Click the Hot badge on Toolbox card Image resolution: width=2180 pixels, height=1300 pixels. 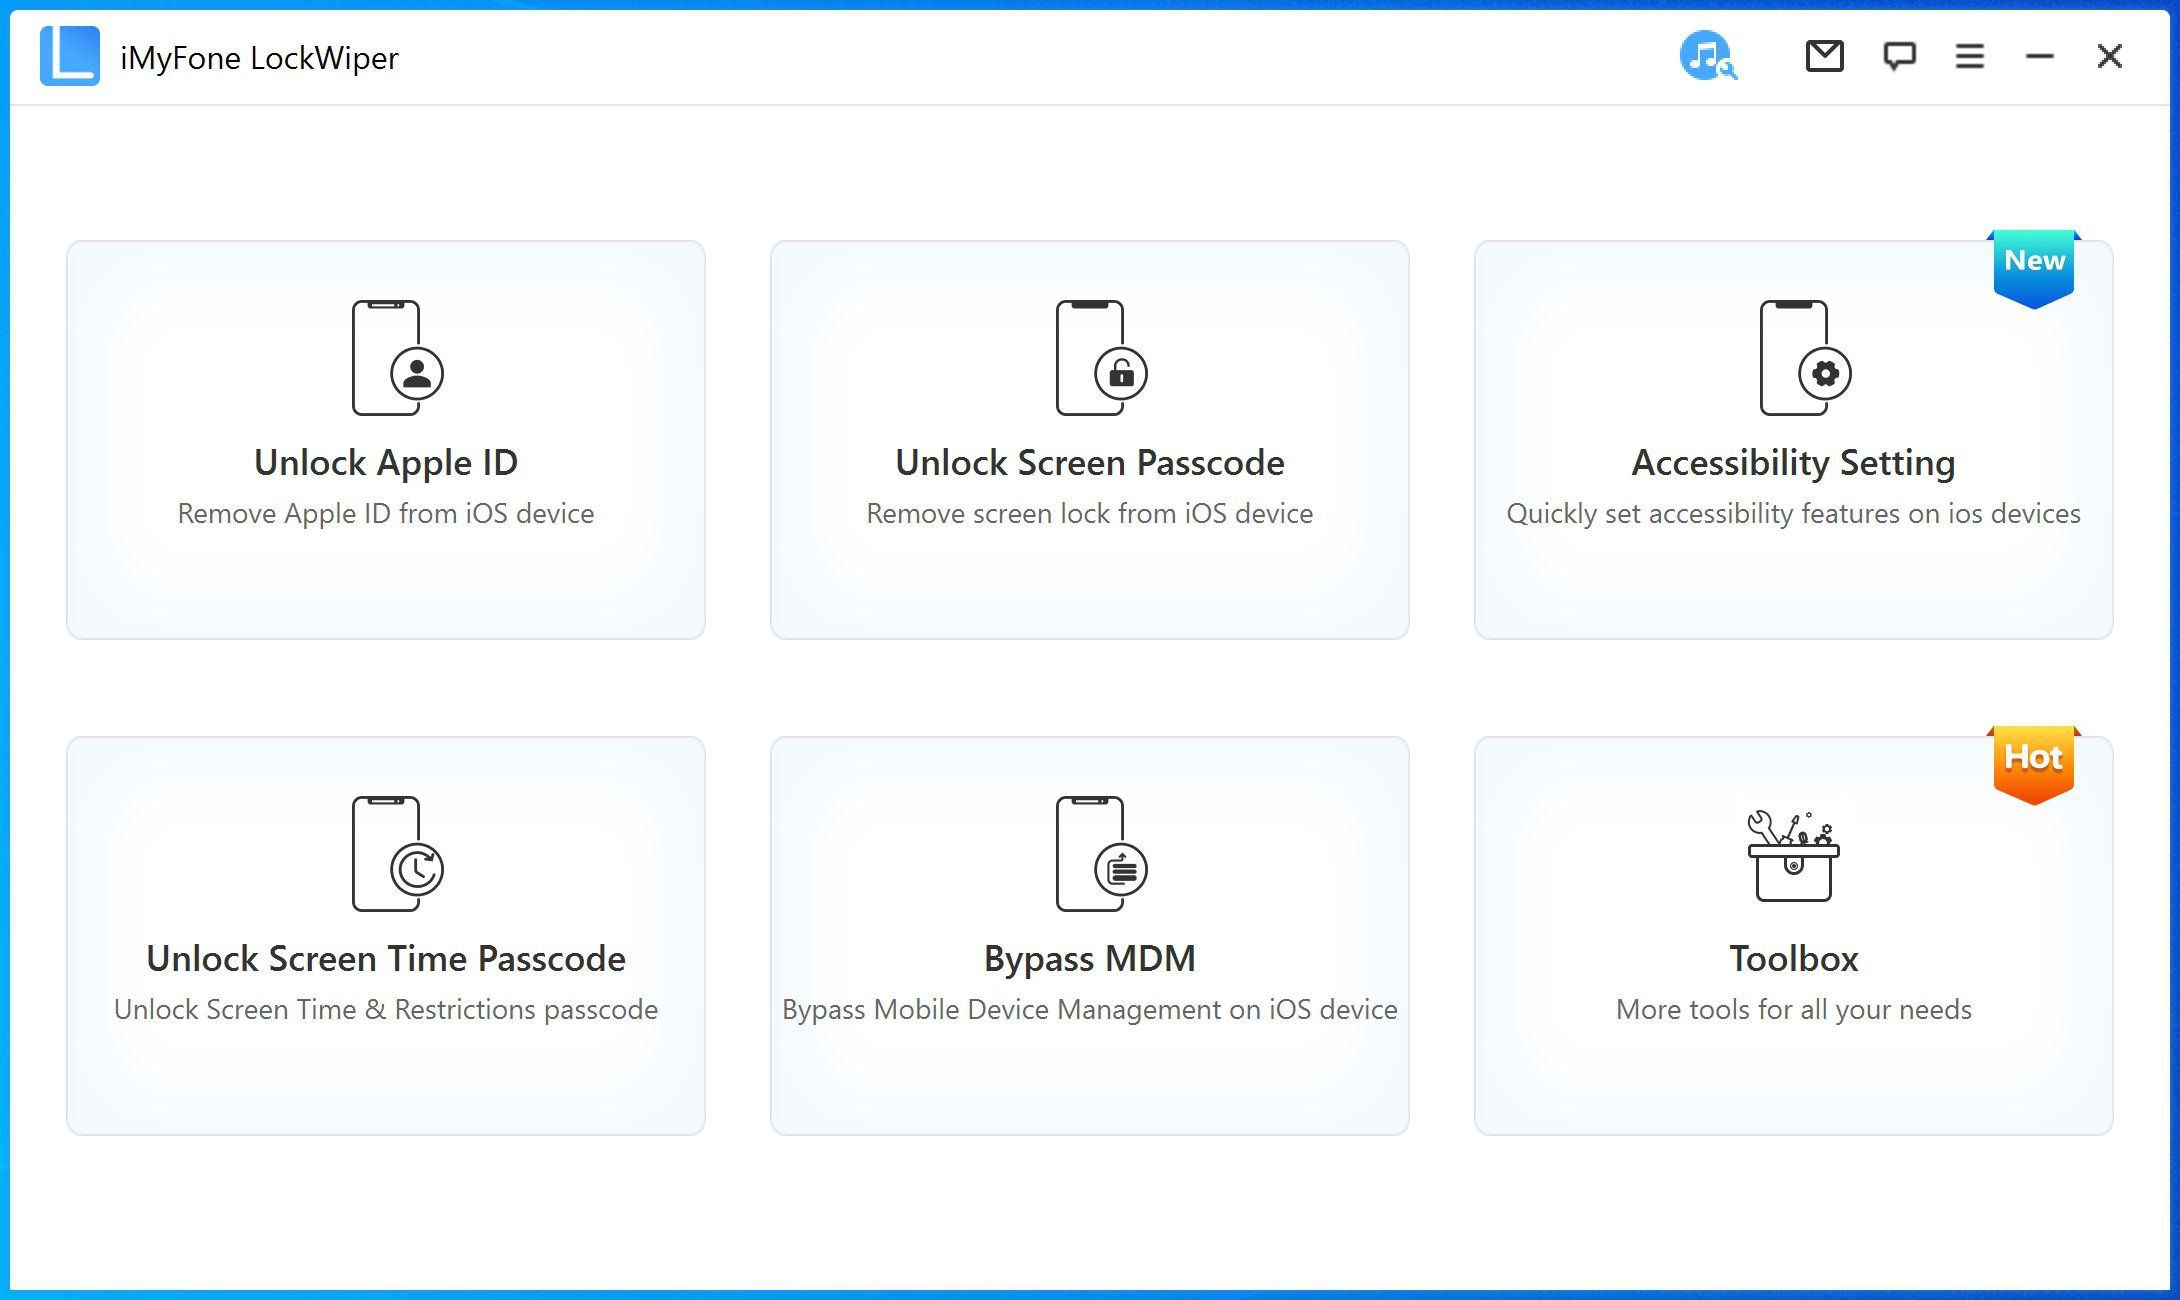[x=2033, y=760]
